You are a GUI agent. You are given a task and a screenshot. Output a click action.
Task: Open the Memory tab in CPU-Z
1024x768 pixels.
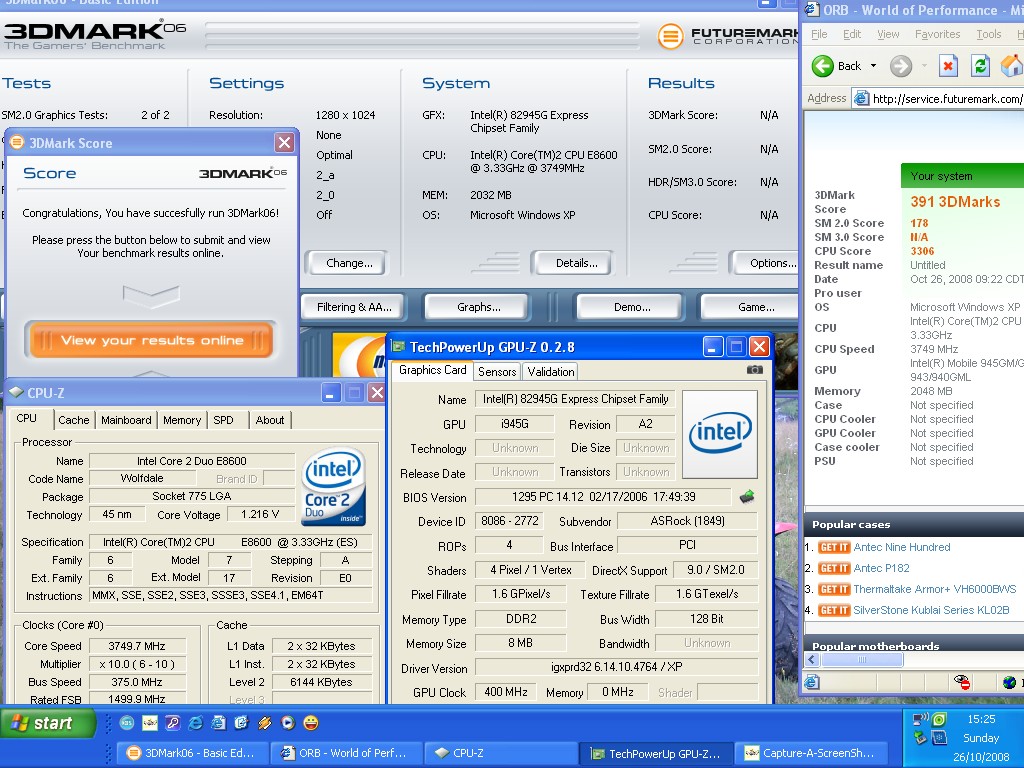pyautogui.click(x=182, y=420)
